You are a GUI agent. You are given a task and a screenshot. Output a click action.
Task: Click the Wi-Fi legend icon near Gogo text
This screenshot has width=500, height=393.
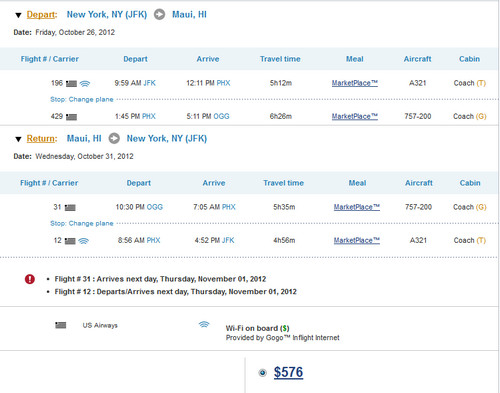point(204,324)
